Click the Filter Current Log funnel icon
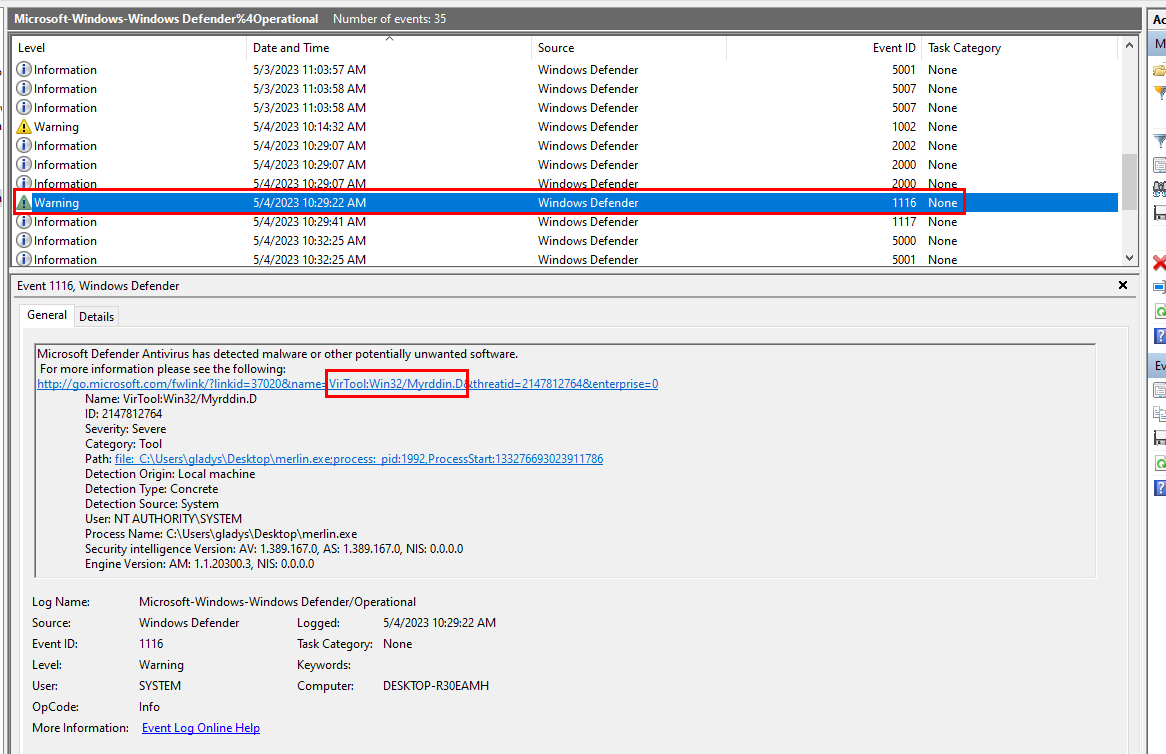Viewport: 1166px width, 754px height. (1159, 141)
